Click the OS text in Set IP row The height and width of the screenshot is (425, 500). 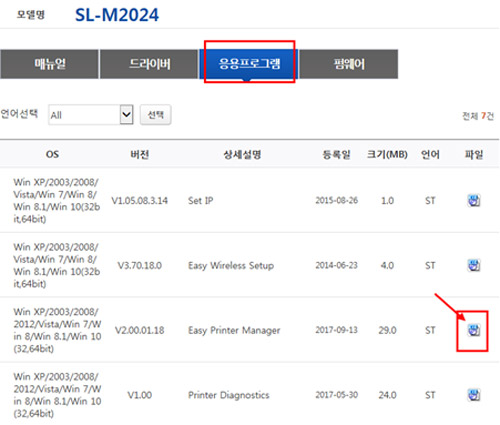56,200
